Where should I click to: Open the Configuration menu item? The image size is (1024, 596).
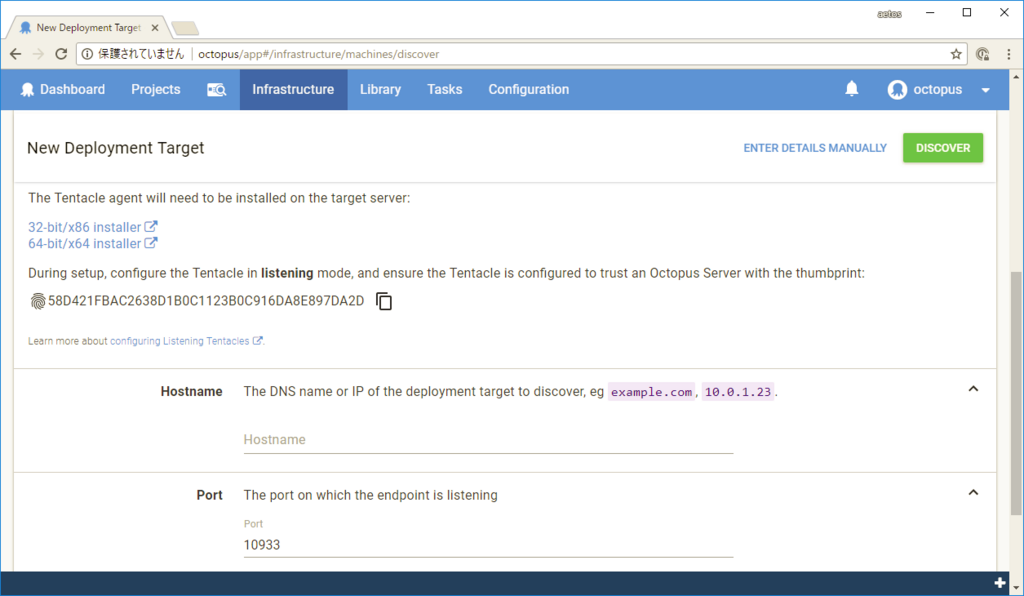pos(528,89)
